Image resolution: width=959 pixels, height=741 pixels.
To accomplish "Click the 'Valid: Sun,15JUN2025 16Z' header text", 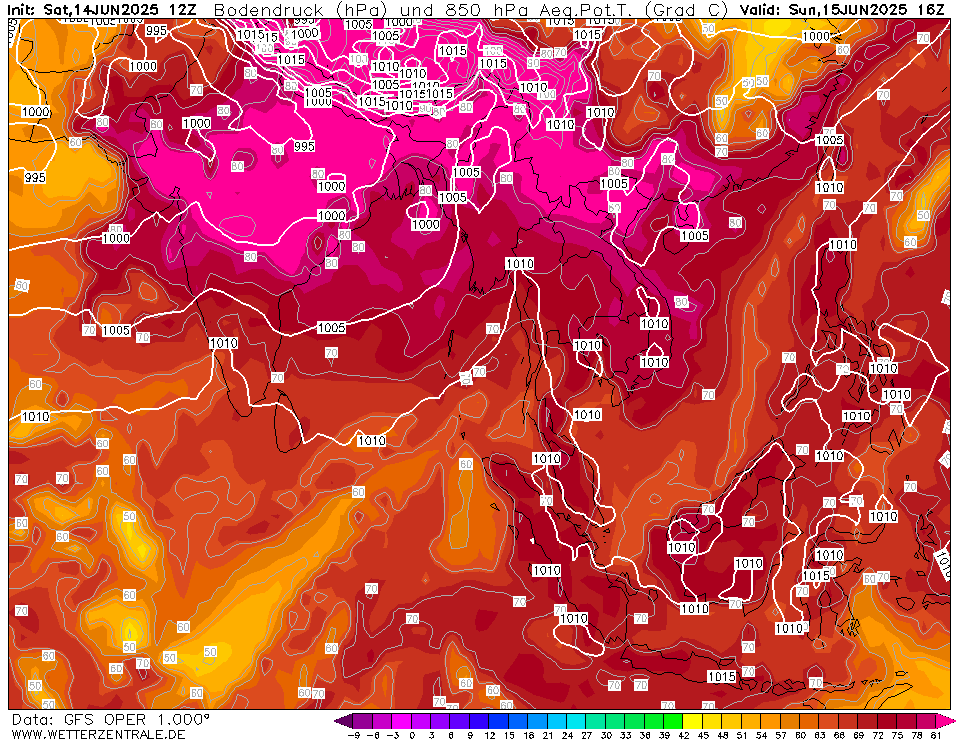I will tap(842, 10).
